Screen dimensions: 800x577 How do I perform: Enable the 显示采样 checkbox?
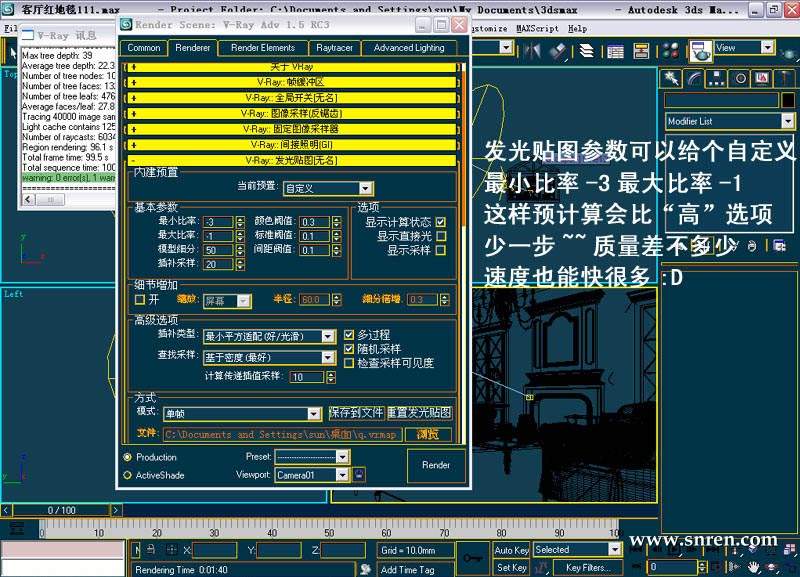[441, 250]
